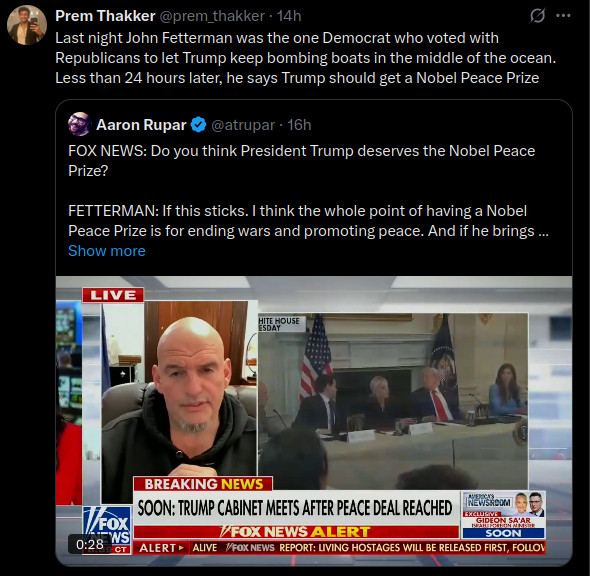Click Prem Thakker's profile avatar
Screen dimensions: 590x576
click(27, 25)
